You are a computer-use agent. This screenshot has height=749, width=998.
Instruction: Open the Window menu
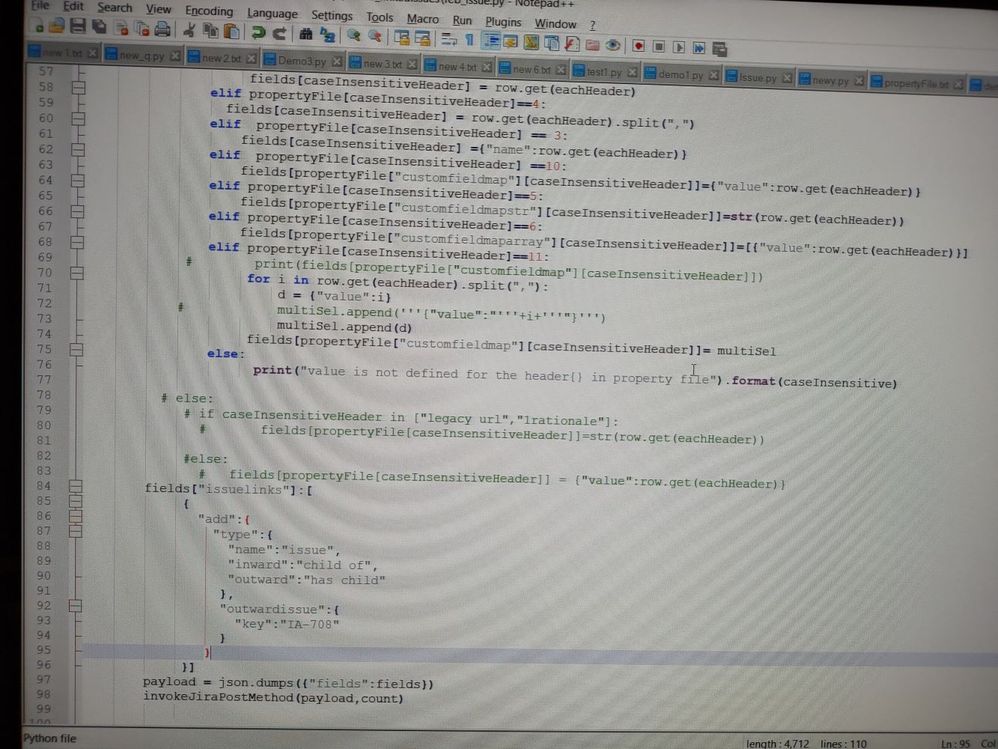555,24
